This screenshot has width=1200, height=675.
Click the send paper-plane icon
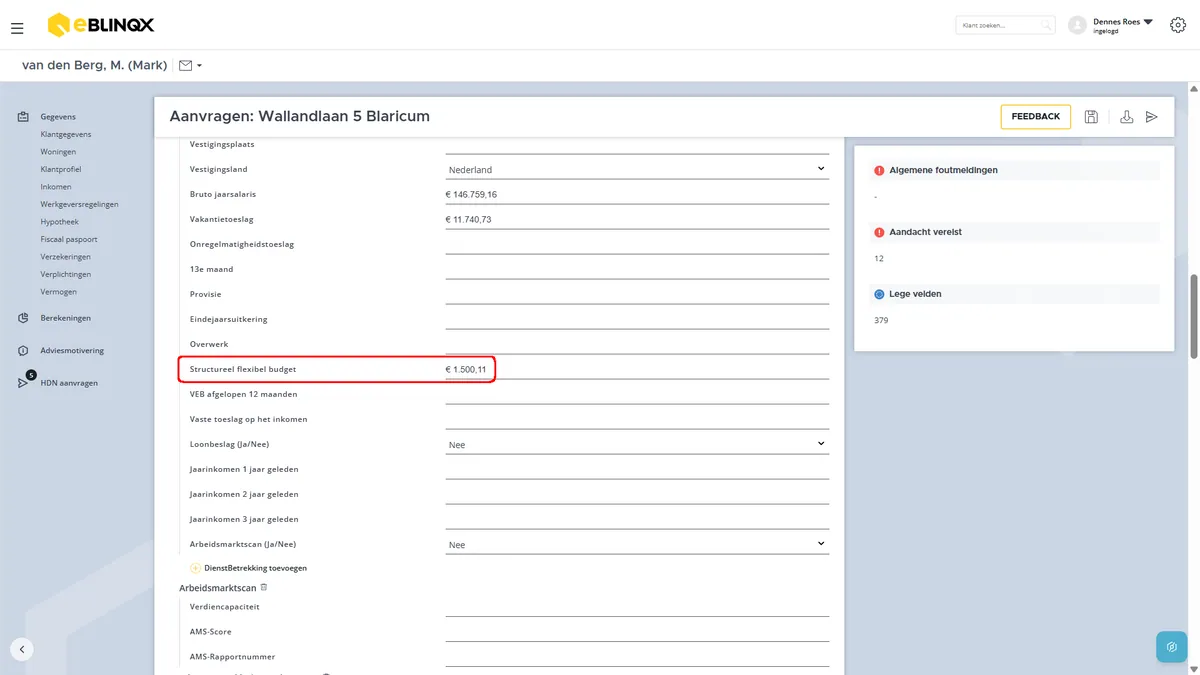pos(1152,117)
